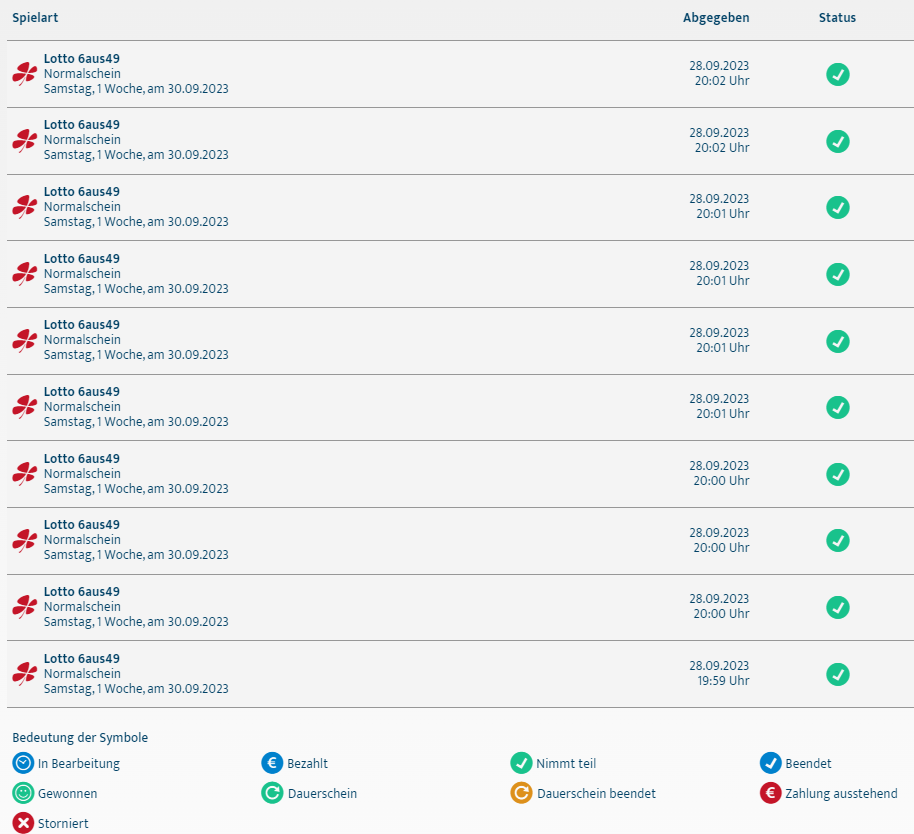This screenshot has width=914, height=834.
Task: Click the red Storniert cross legend icon
Action: (23, 823)
